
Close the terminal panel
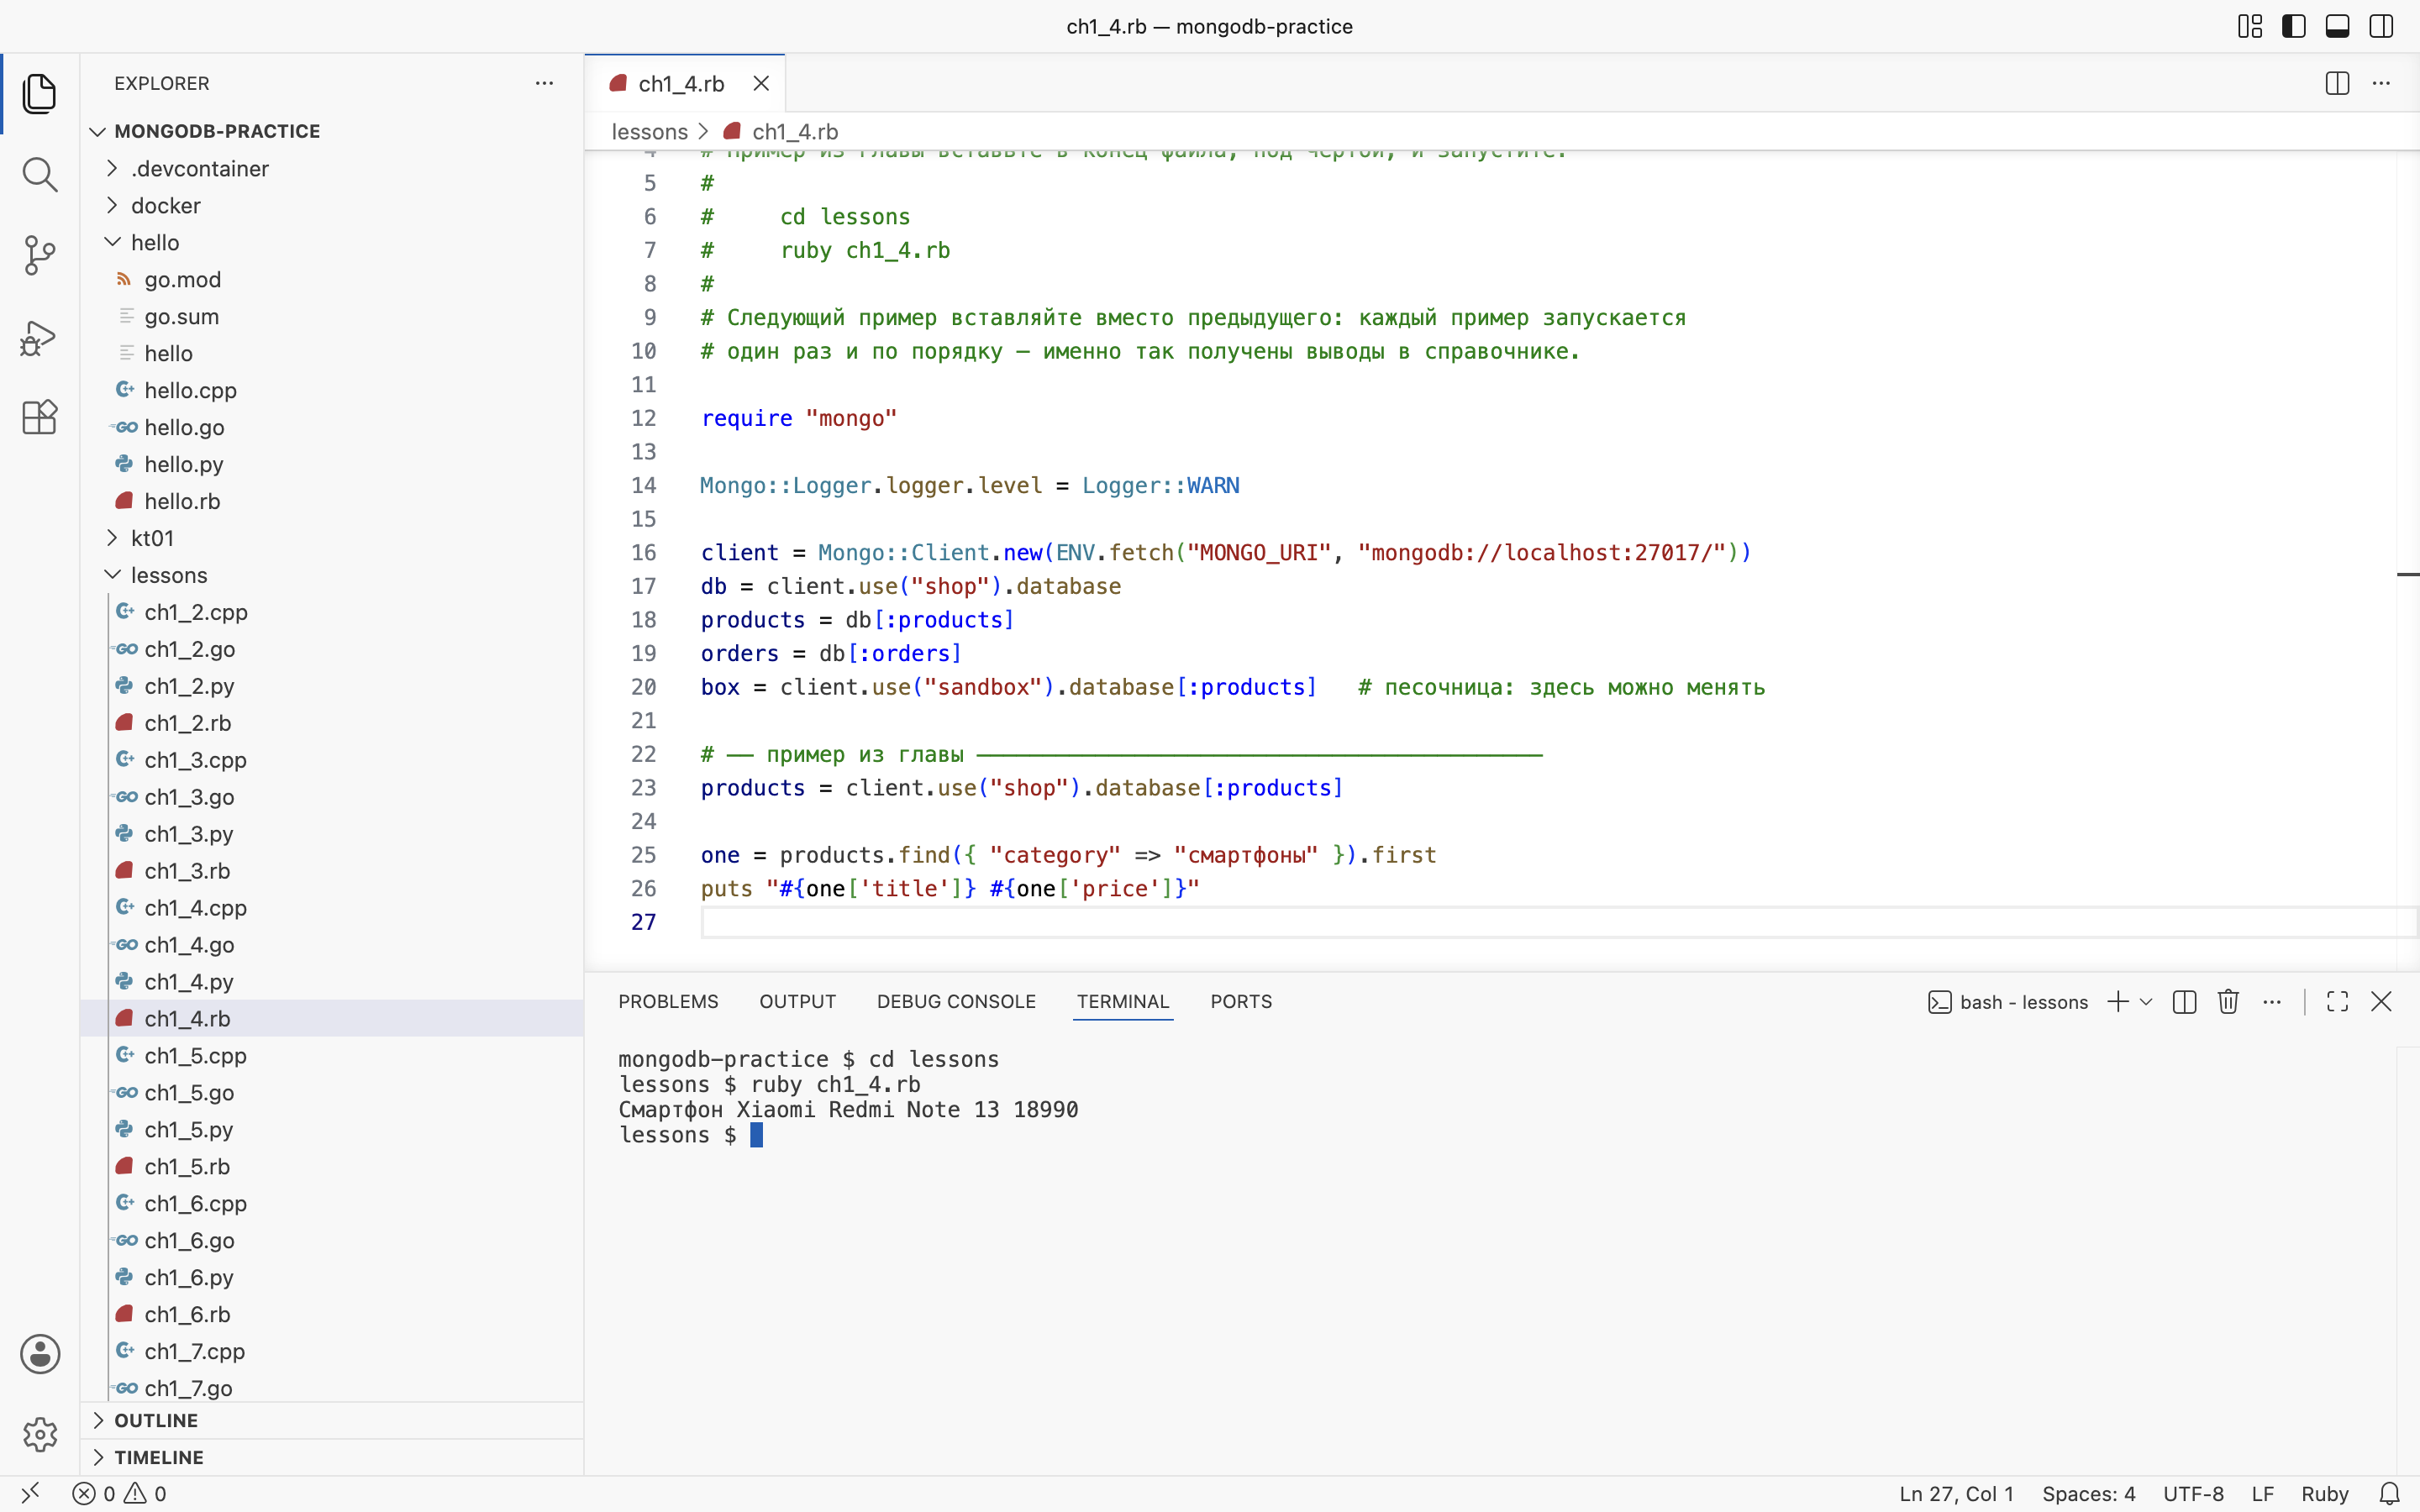tap(2381, 1002)
